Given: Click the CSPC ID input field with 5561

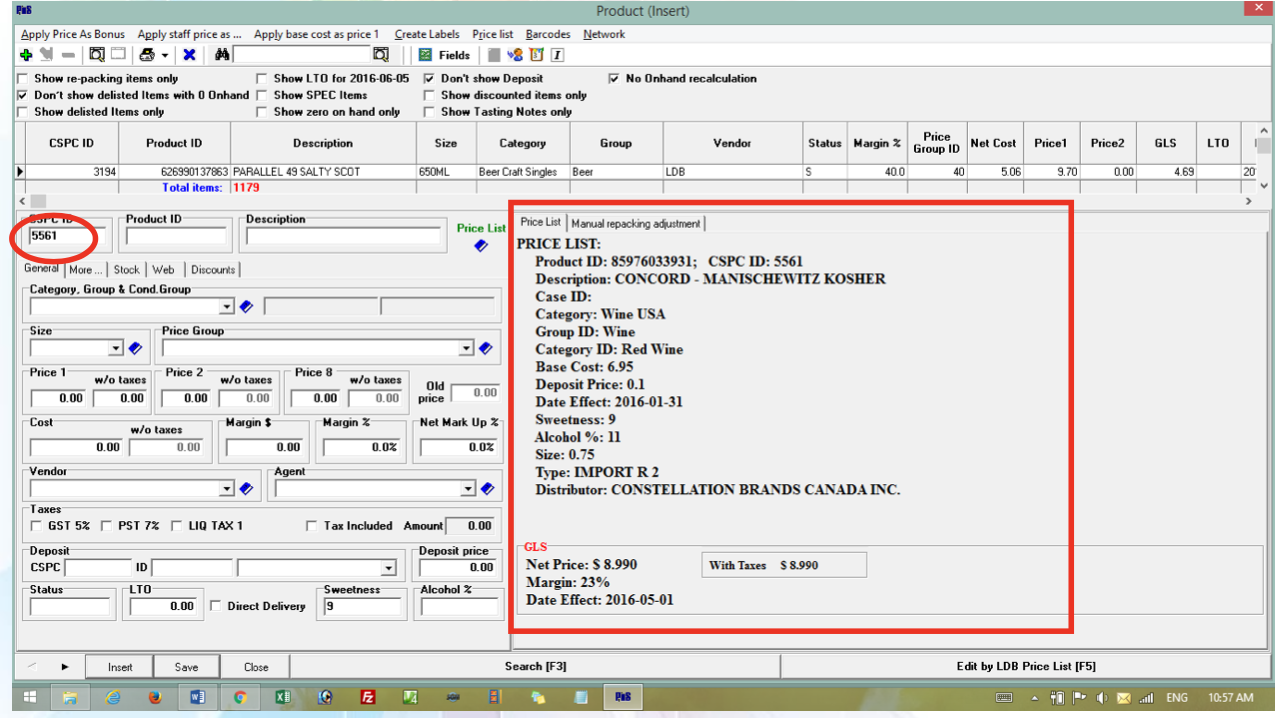Looking at the screenshot, I should (x=66, y=237).
